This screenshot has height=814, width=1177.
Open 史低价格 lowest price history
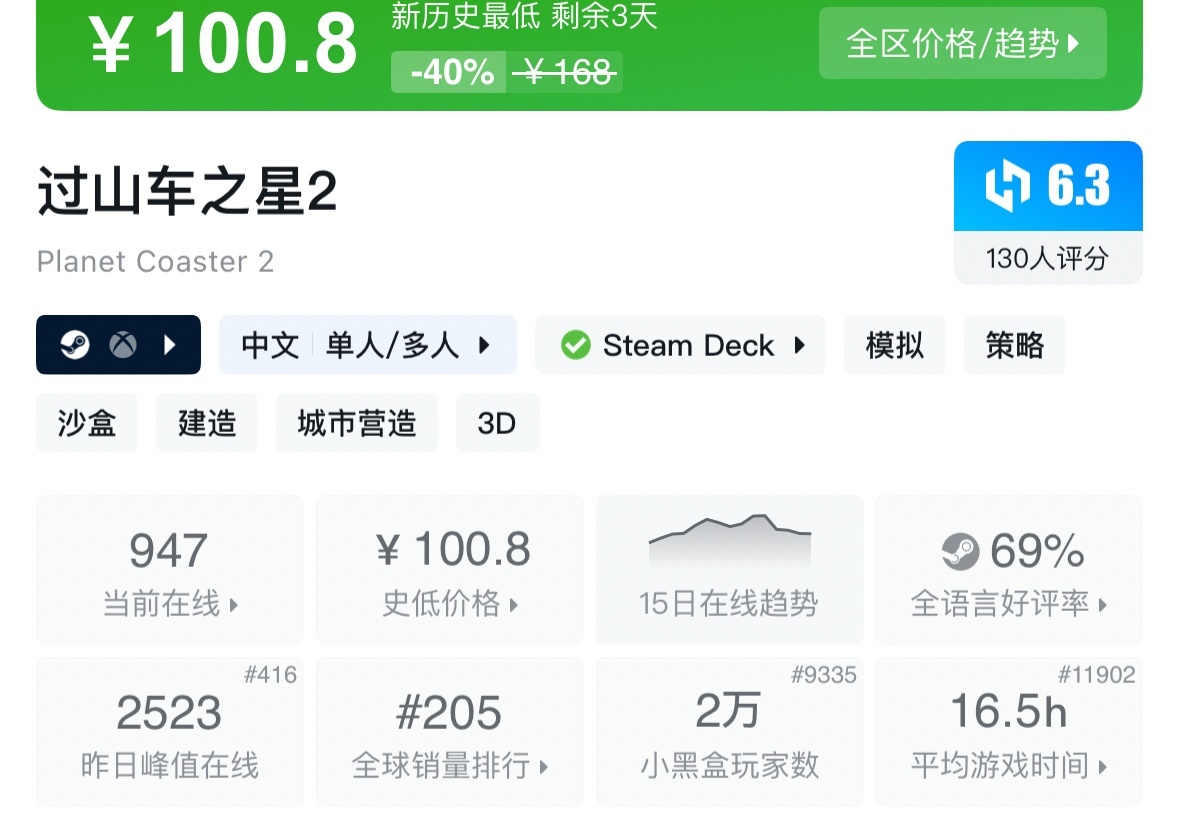449,570
